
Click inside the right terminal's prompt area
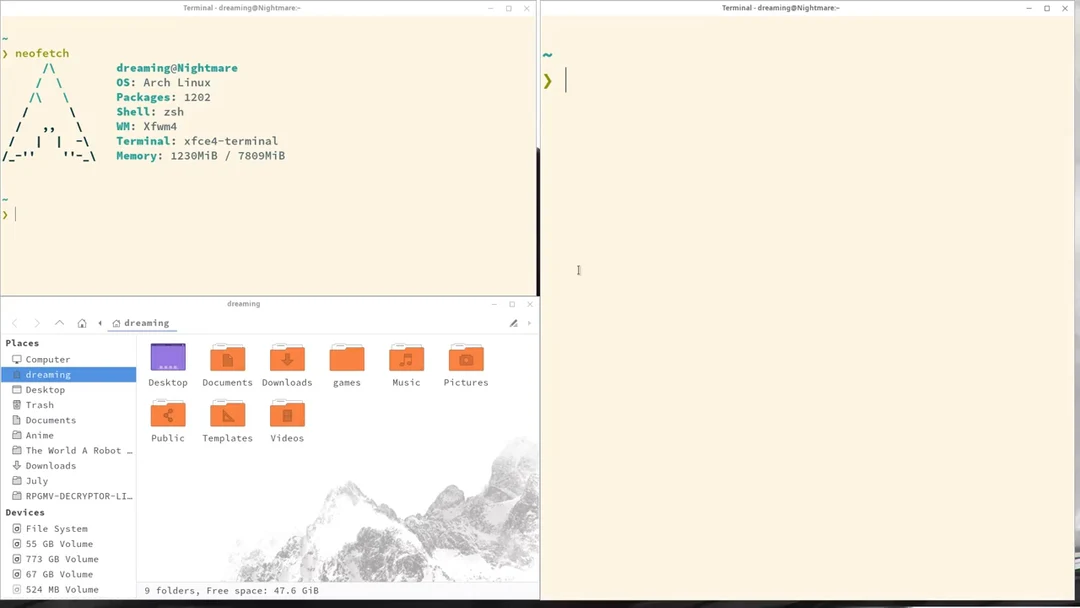click(x=700, y=80)
